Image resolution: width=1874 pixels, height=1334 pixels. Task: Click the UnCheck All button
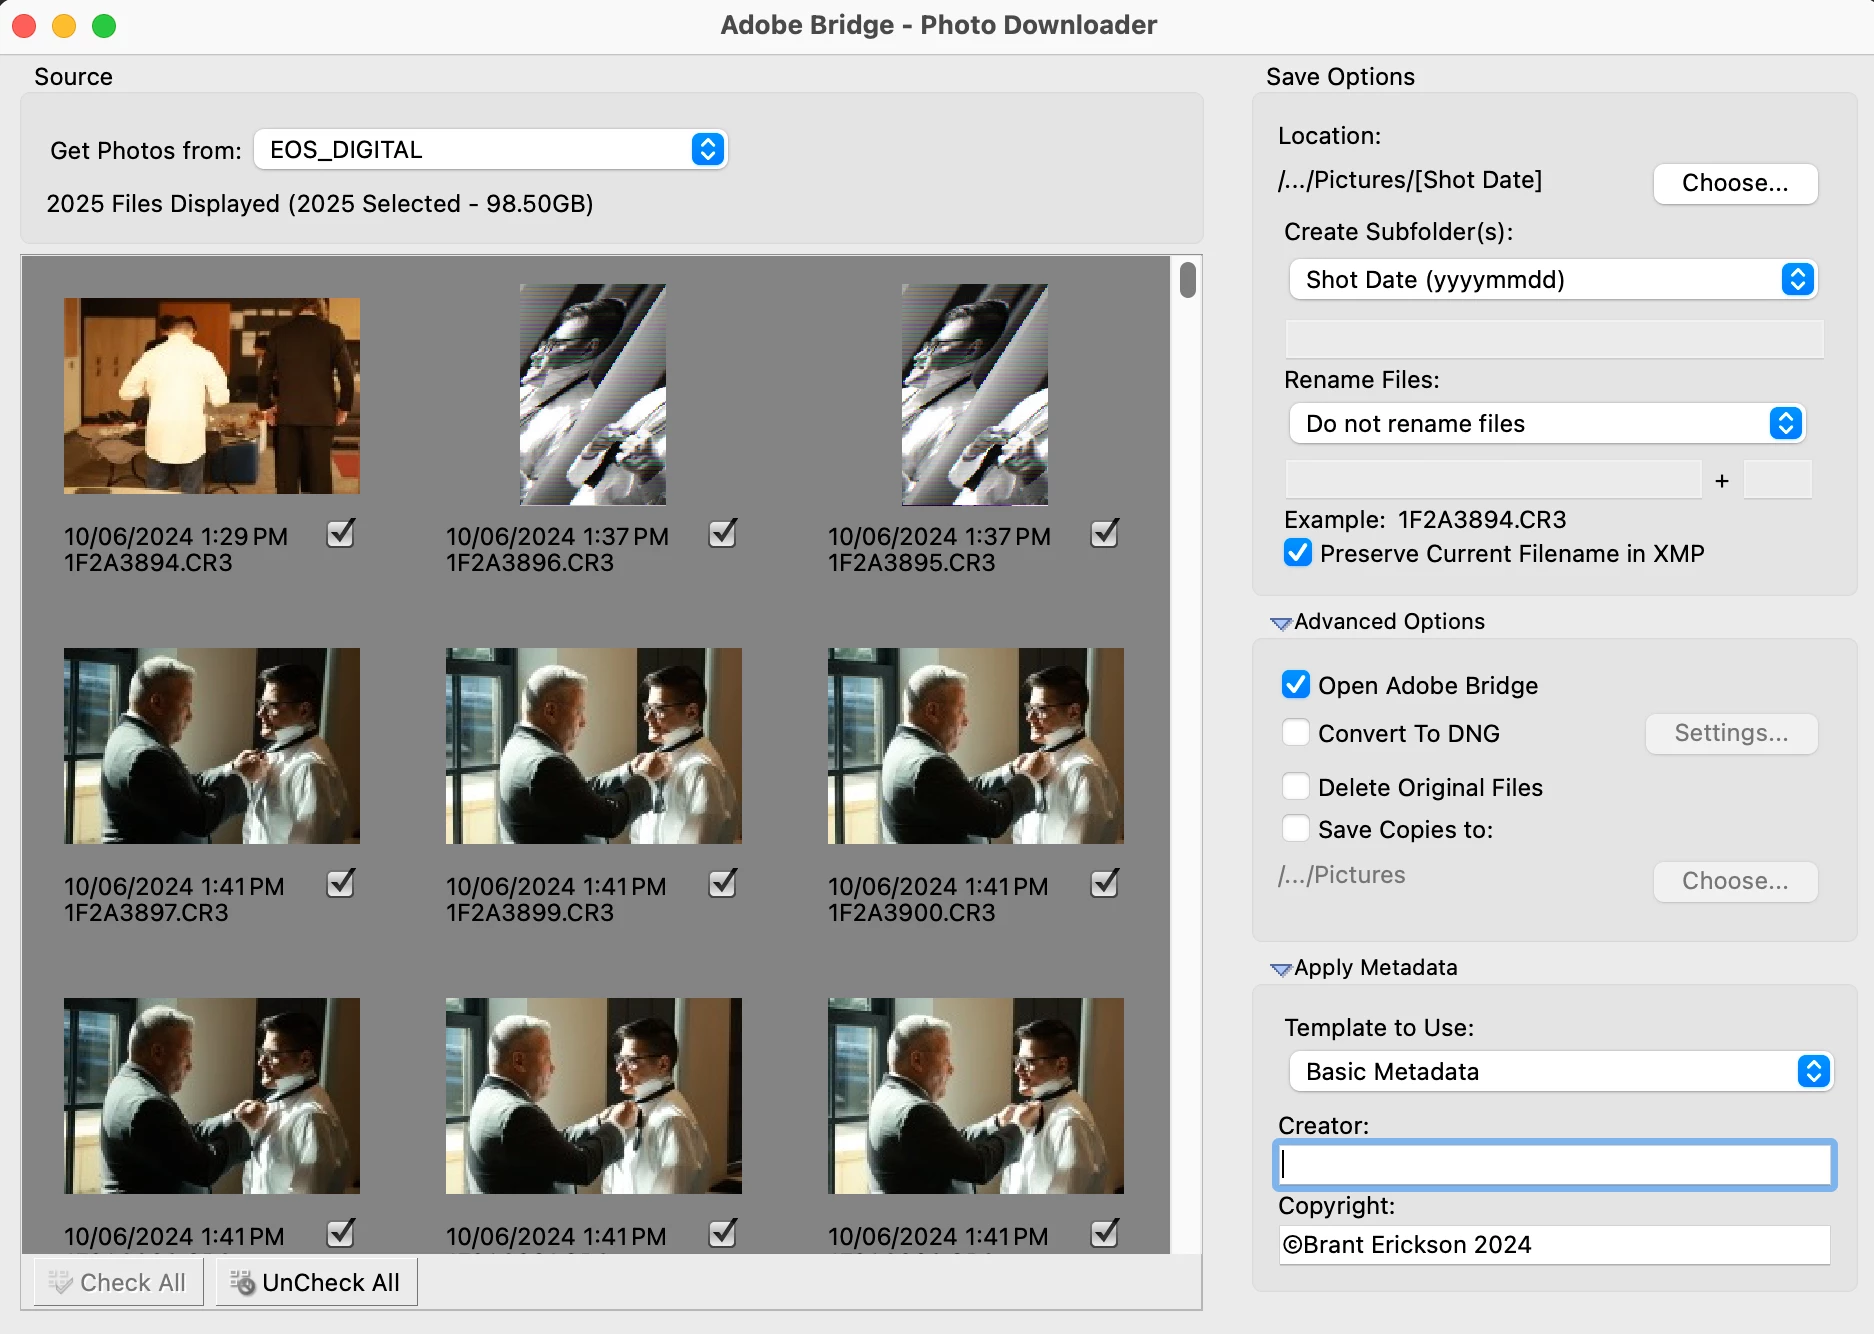316,1282
